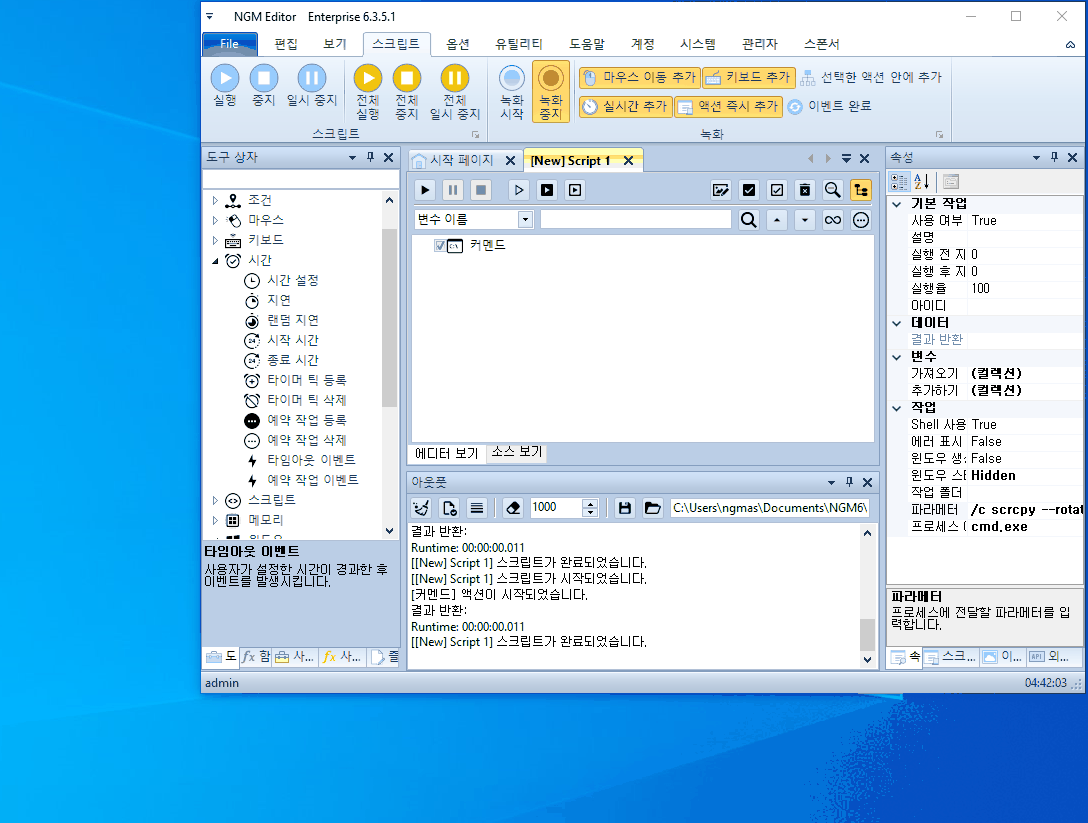The height and width of the screenshot is (823, 1088).
Task: Collapse the 변수 property group
Action: click(896, 357)
